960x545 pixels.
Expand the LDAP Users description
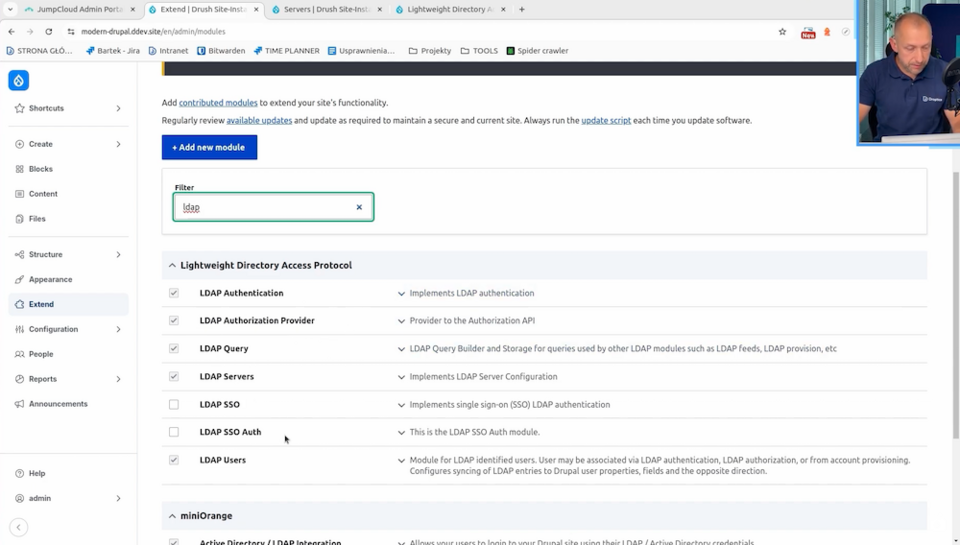[401, 460]
